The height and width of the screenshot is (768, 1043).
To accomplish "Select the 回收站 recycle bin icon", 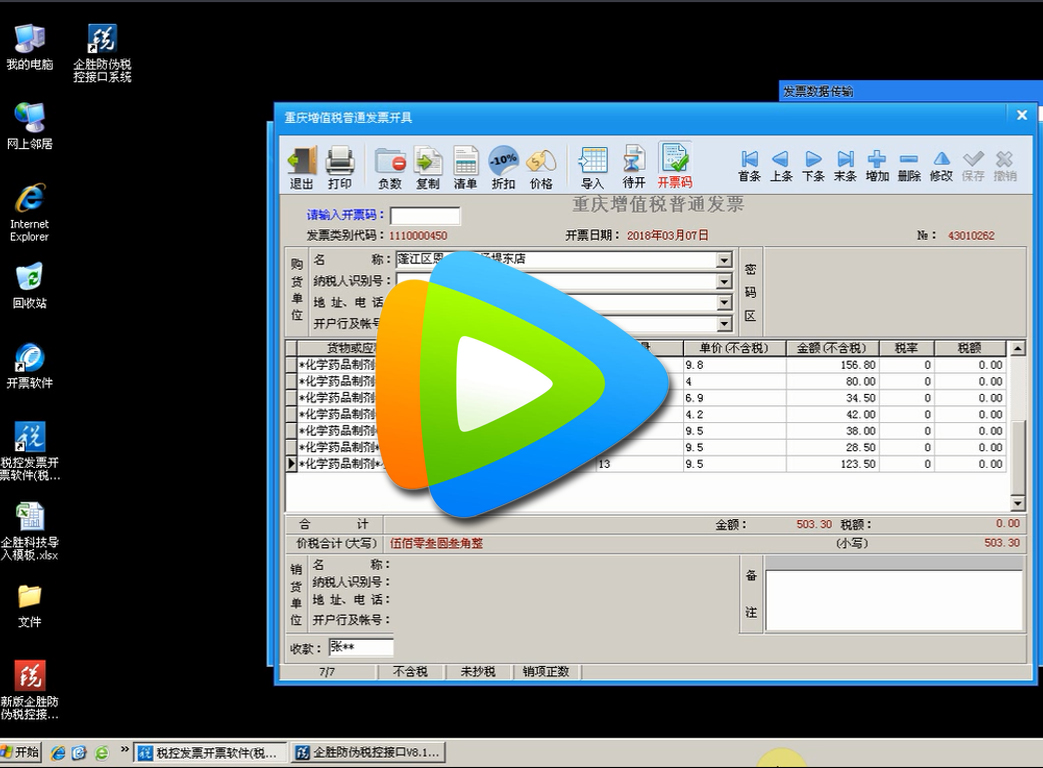I will (x=29, y=286).
